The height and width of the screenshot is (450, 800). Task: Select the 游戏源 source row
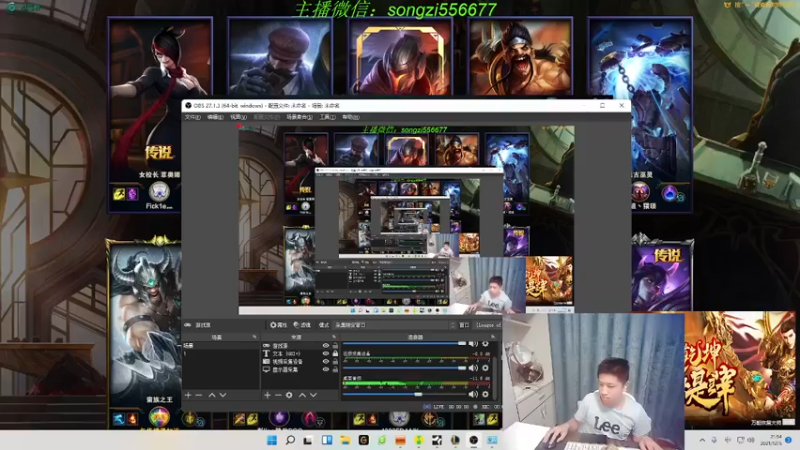(300, 345)
